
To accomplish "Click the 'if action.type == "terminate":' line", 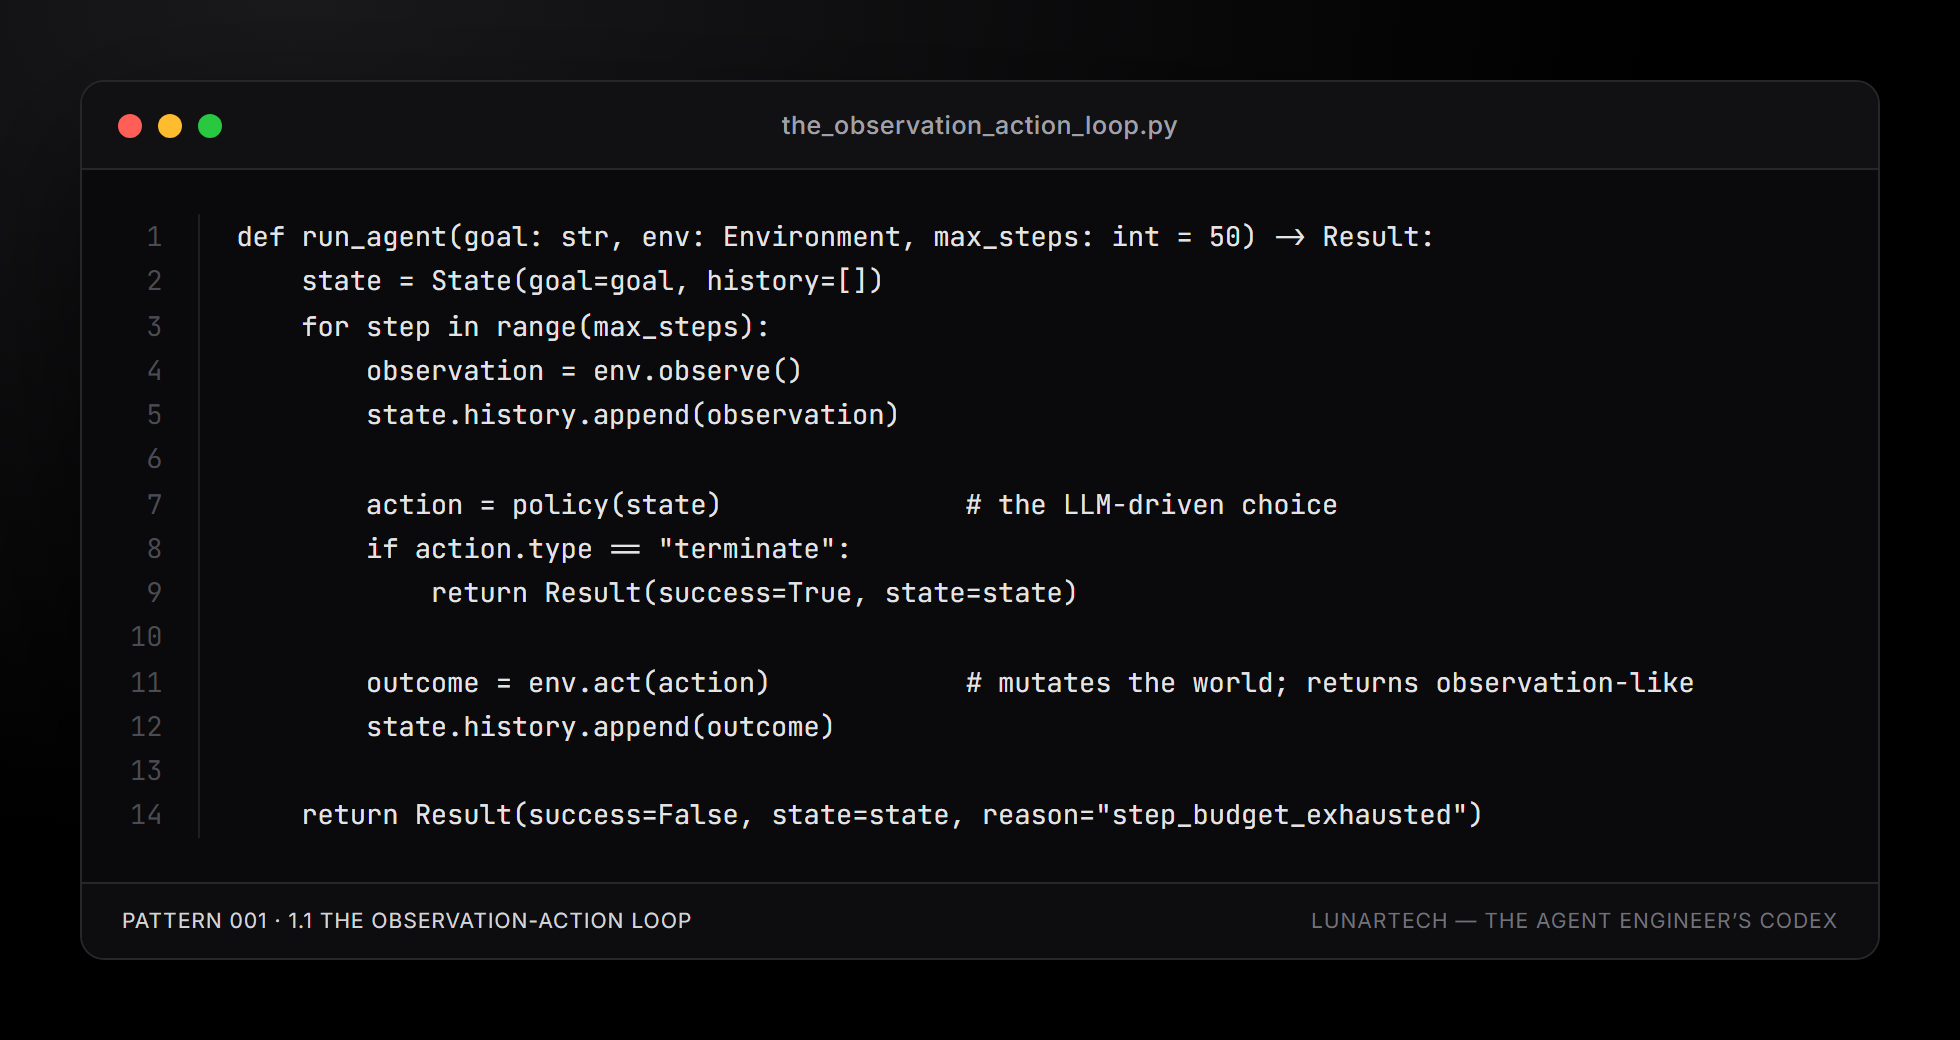I will tap(608, 549).
